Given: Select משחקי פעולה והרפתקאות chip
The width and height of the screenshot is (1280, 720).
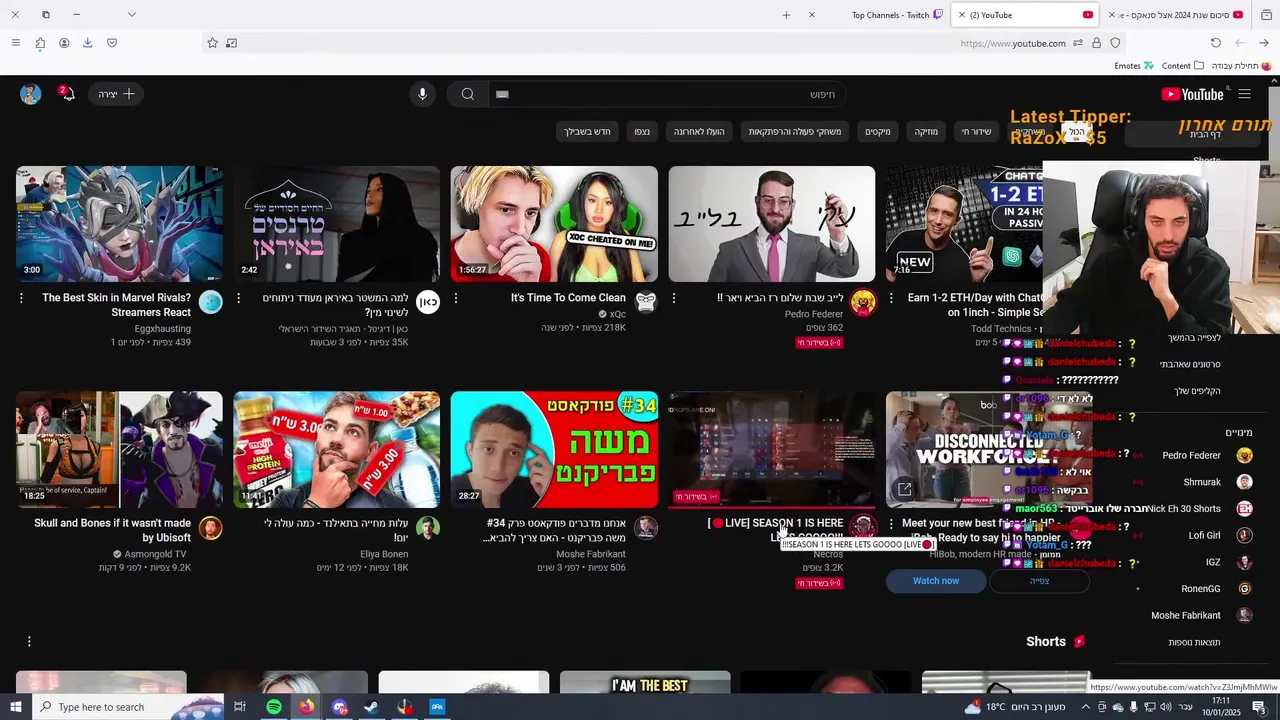Looking at the screenshot, I should (x=795, y=131).
